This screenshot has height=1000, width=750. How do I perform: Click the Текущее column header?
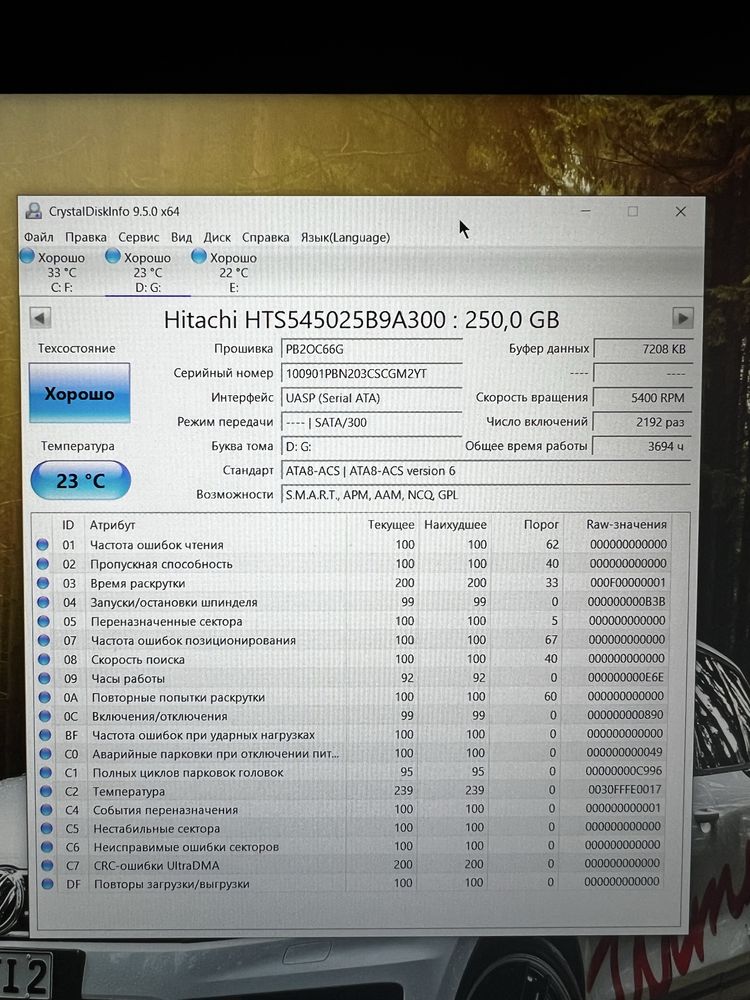pos(391,525)
